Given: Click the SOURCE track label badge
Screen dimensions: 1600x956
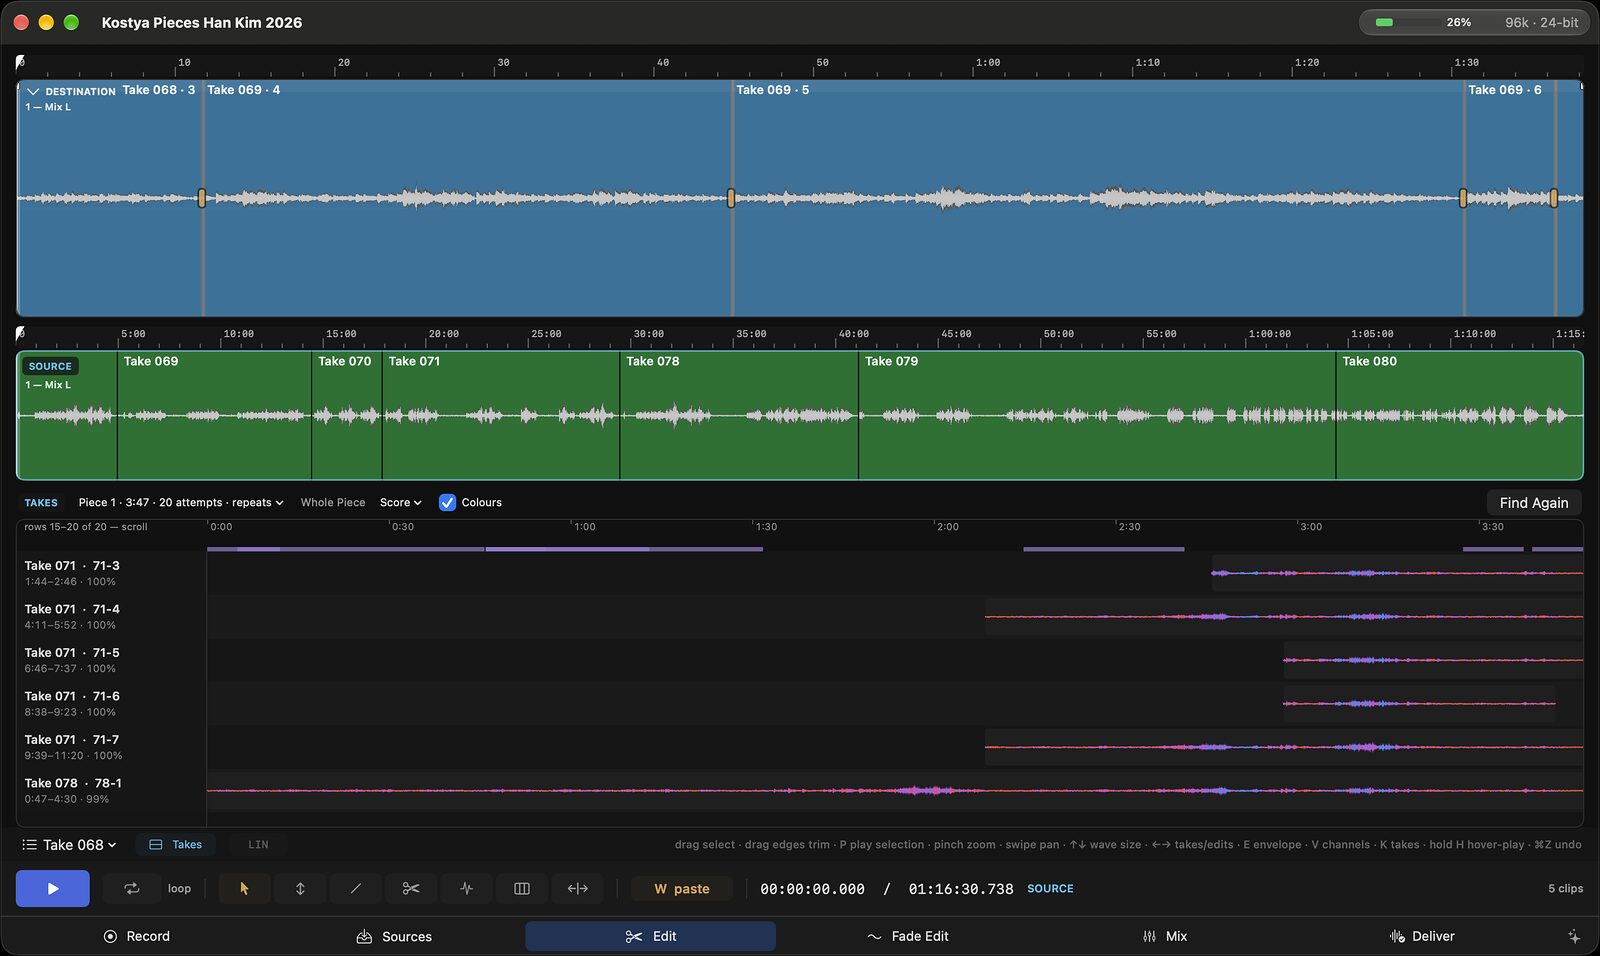Looking at the screenshot, I should (50, 366).
